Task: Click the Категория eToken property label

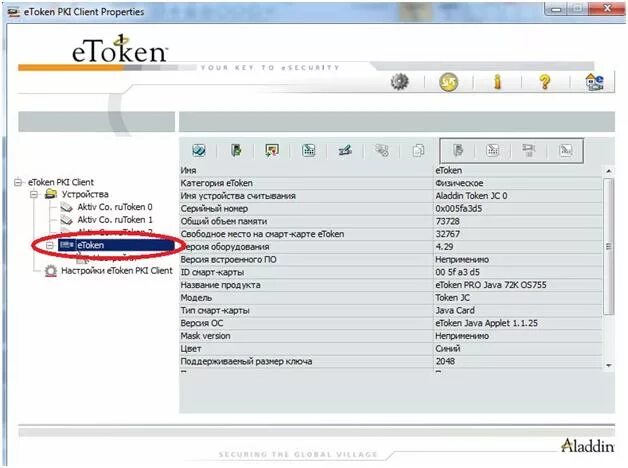Action: 217,183
